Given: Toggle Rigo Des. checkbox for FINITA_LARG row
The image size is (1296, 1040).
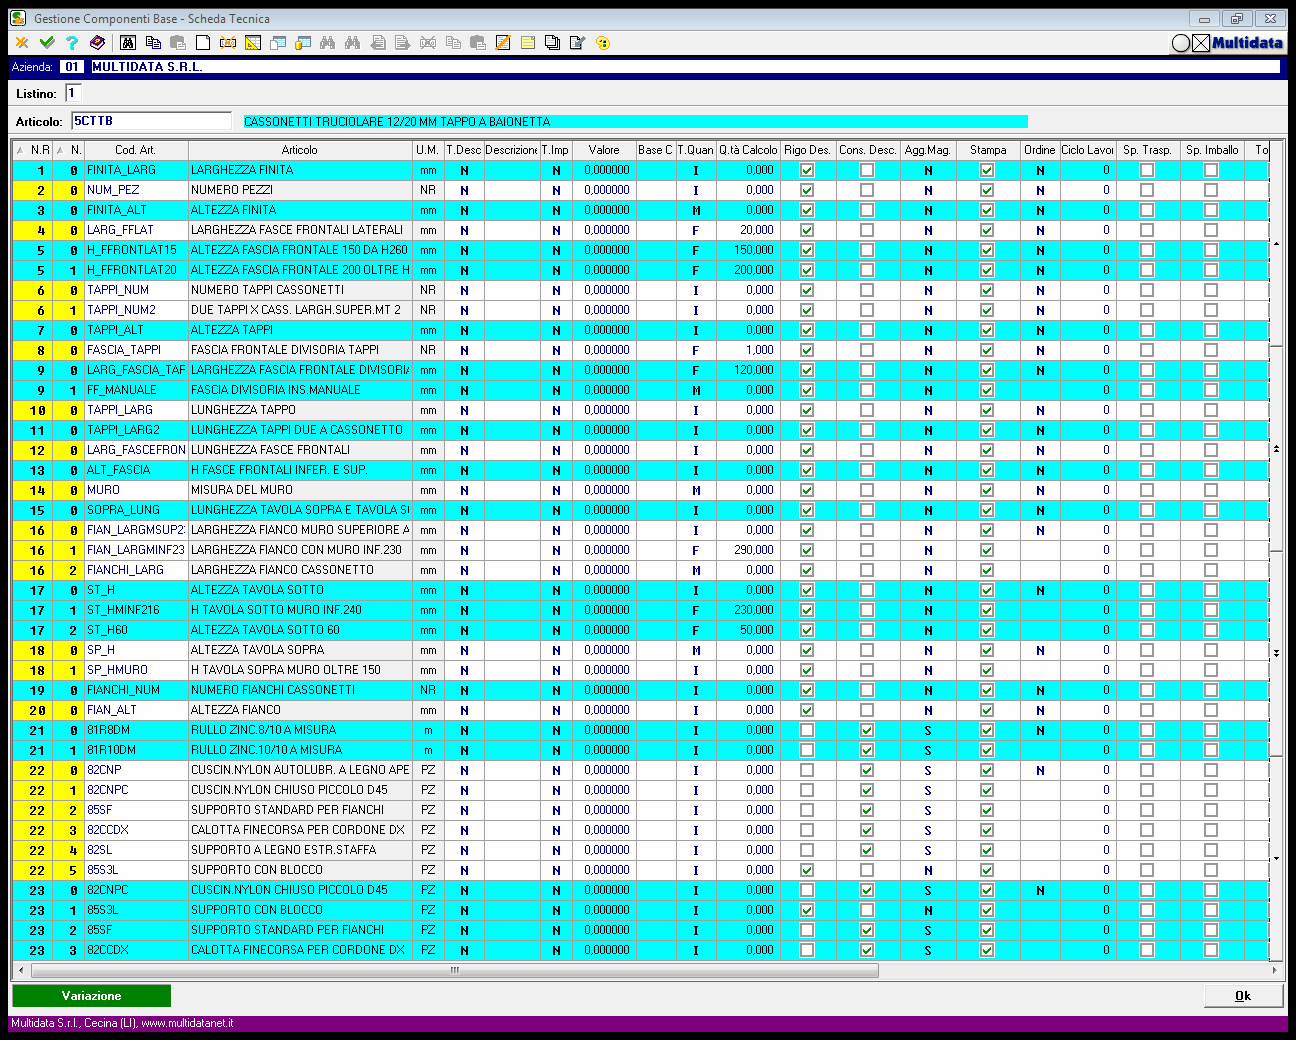Looking at the screenshot, I should tap(807, 170).
